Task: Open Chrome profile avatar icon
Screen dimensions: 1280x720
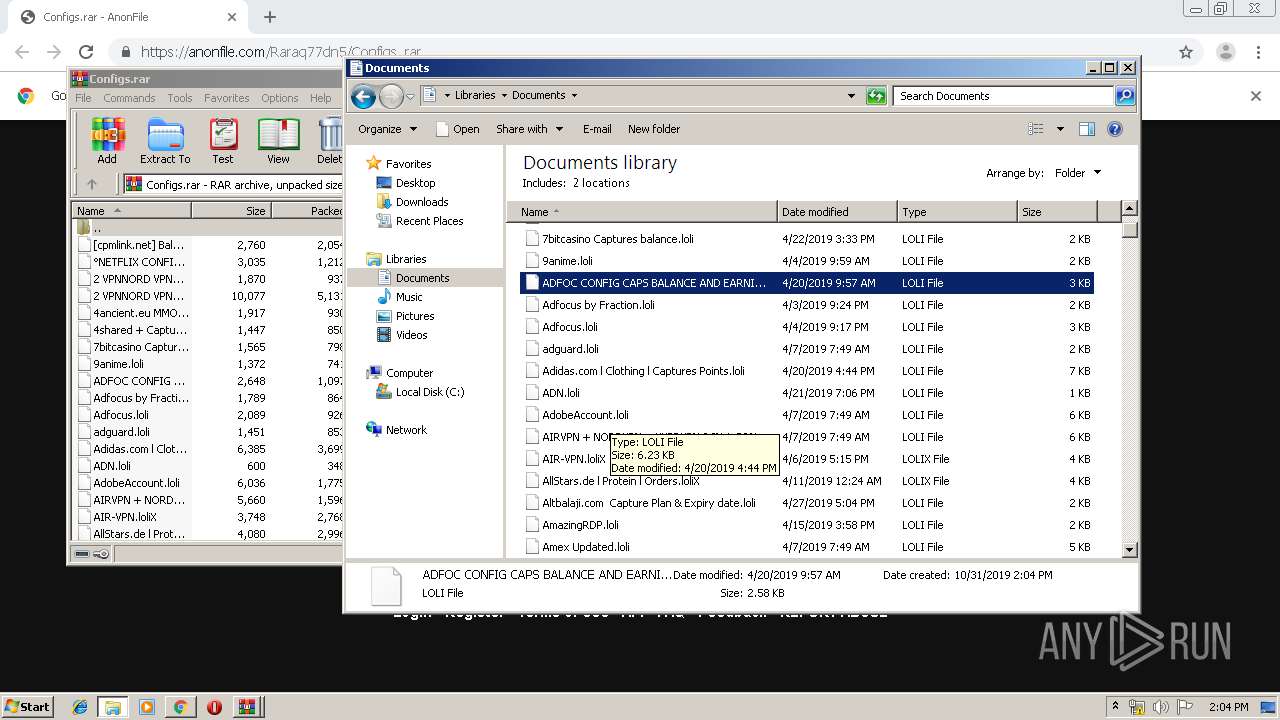Action: click(1225, 52)
